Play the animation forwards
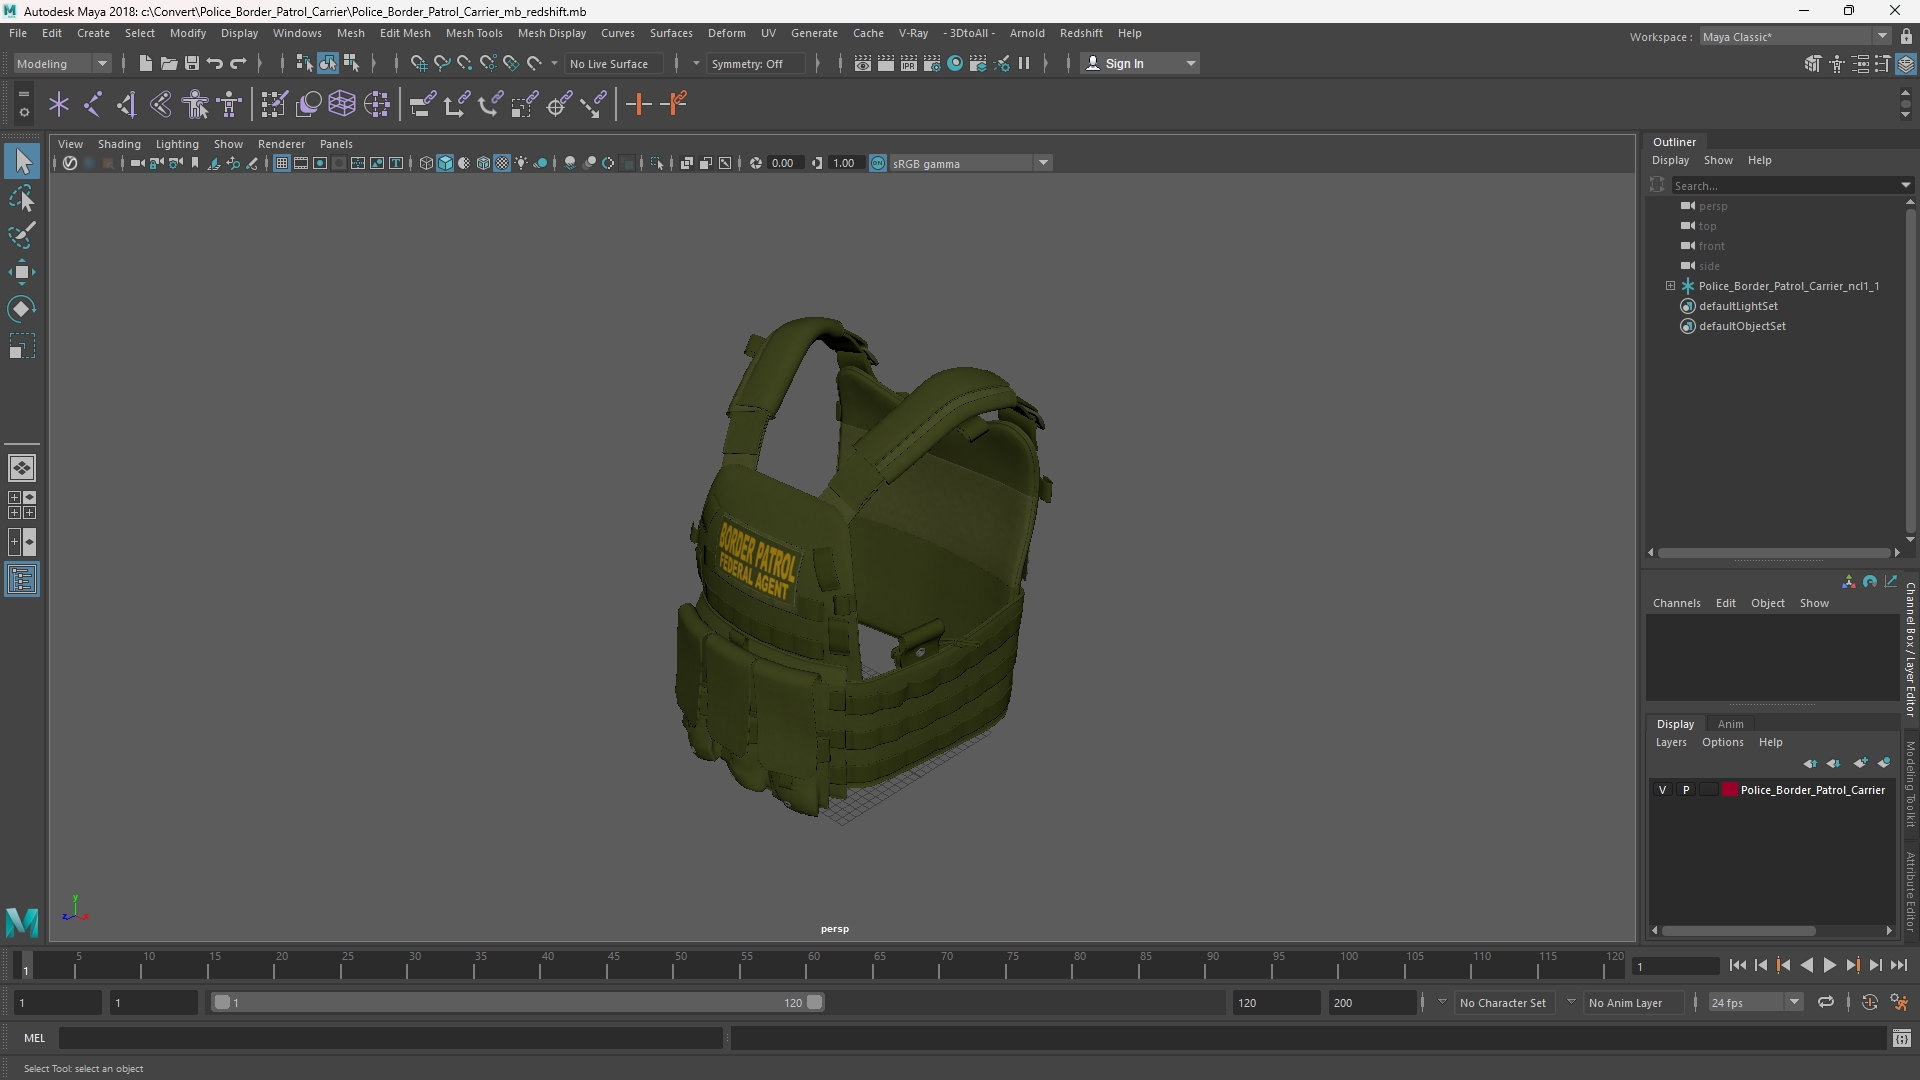Screen dimensions: 1920x1080 pos(1829,965)
